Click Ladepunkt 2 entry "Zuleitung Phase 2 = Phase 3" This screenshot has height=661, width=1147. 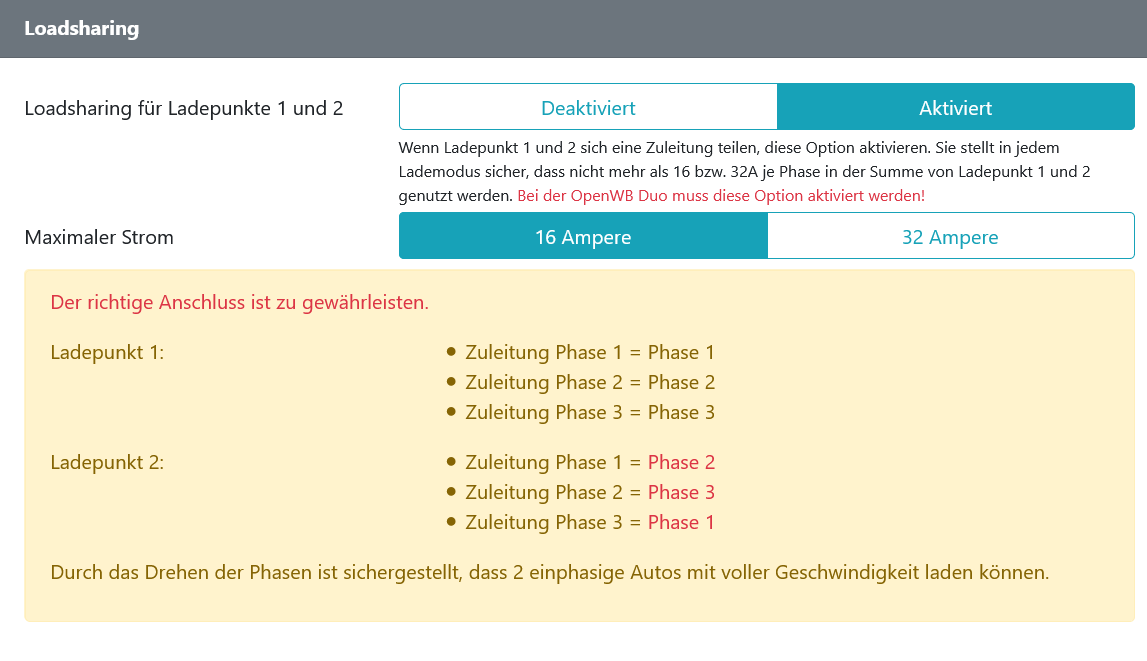coord(590,492)
